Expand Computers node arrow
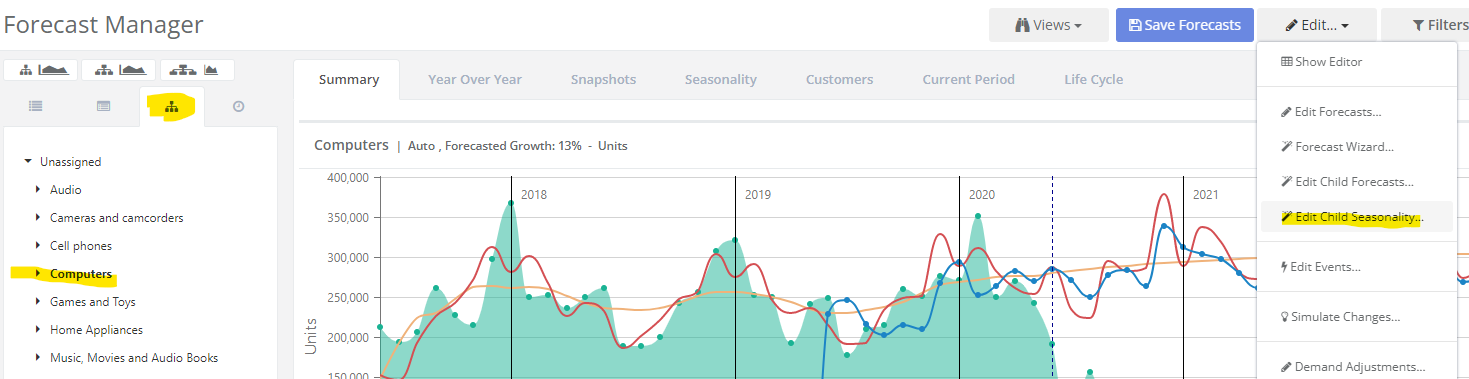 click(38, 273)
